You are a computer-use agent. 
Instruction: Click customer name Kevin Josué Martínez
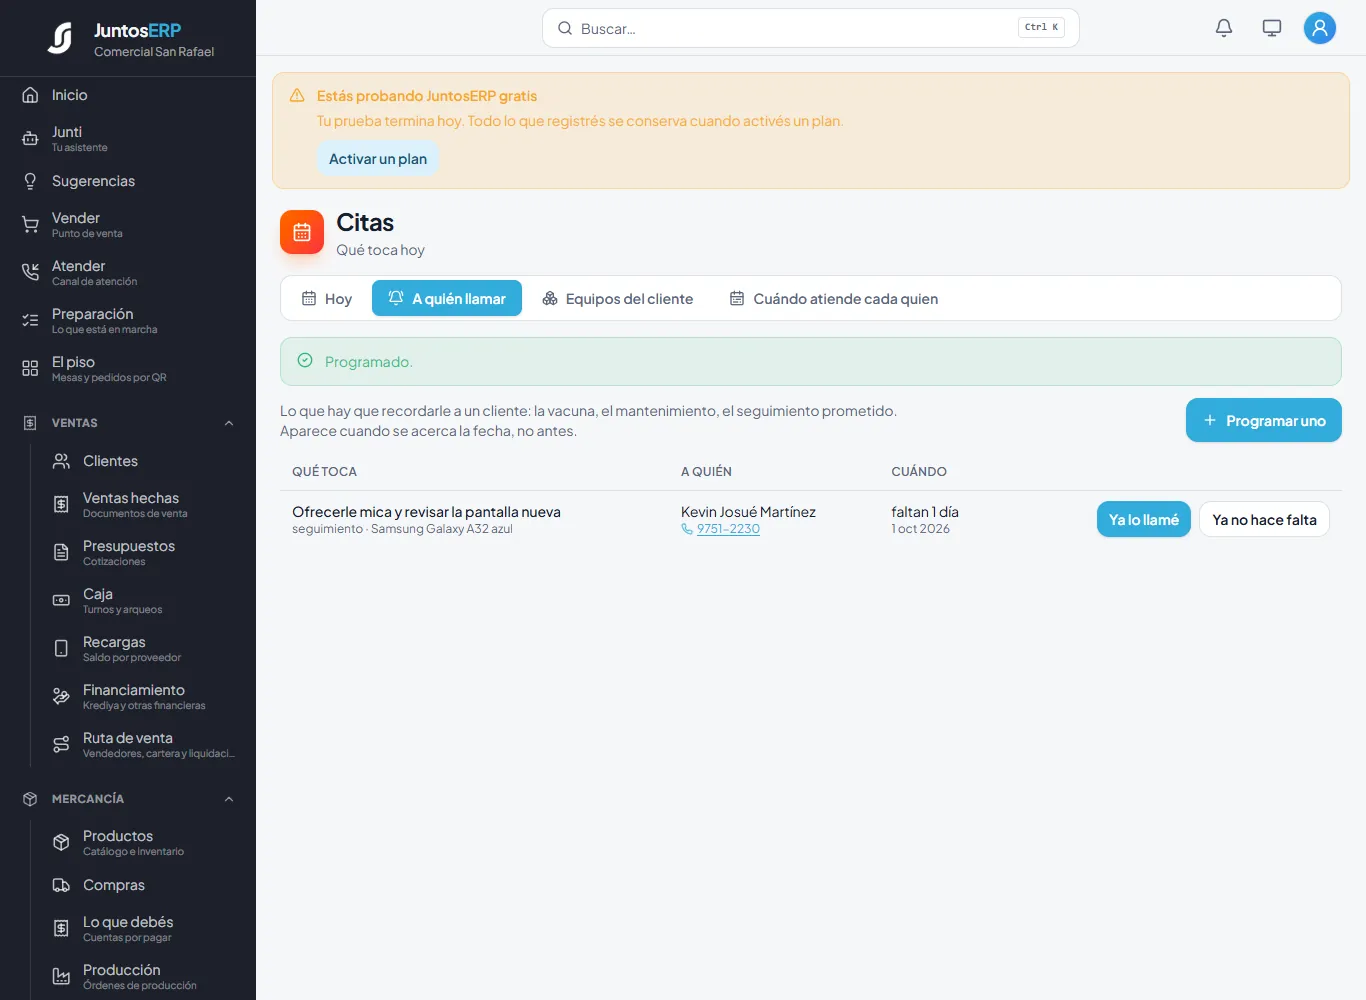tap(748, 512)
